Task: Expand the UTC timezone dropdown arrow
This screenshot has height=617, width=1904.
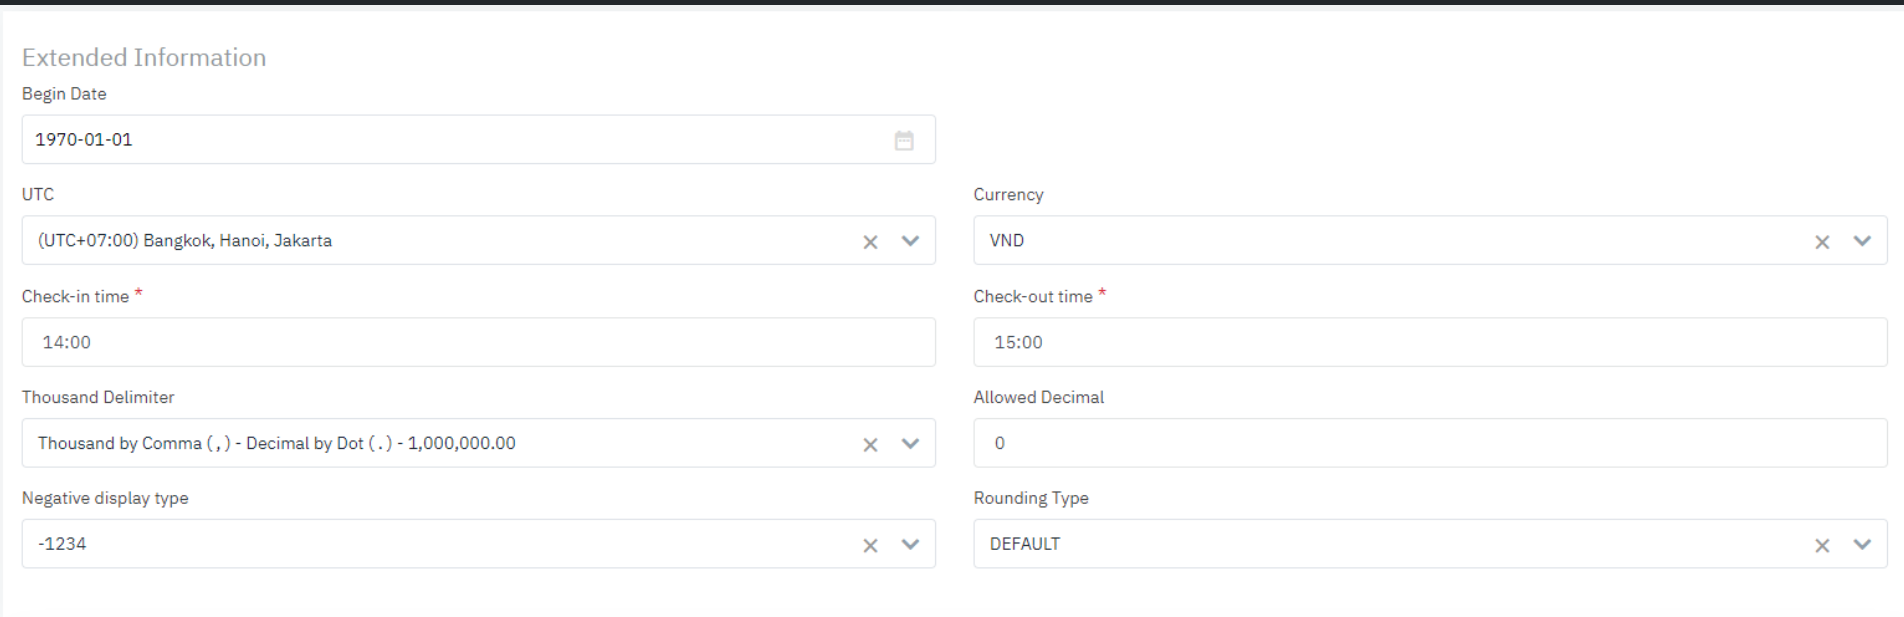Action: [910, 241]
